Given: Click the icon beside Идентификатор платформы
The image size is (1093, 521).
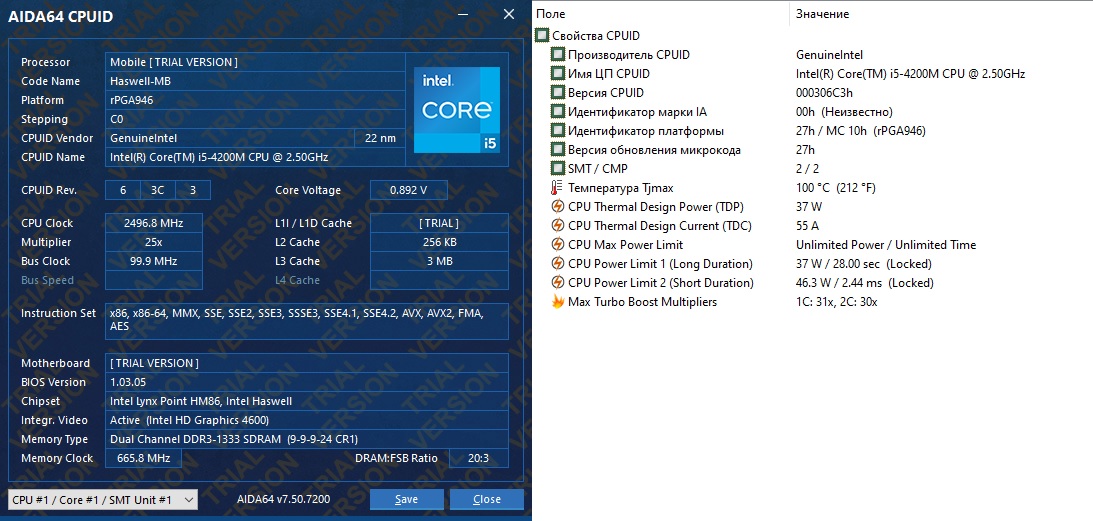Looking at the screenshot, I should 558,130.
